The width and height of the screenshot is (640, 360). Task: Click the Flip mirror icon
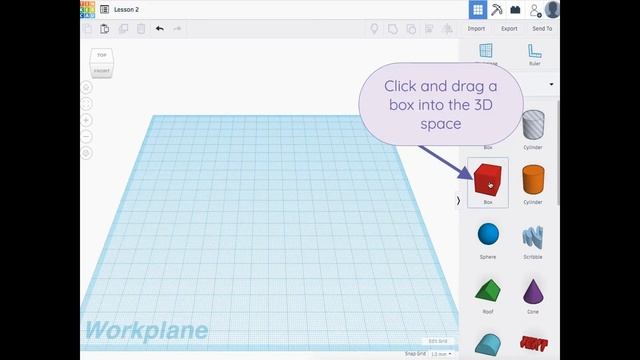tap(447, 29)
